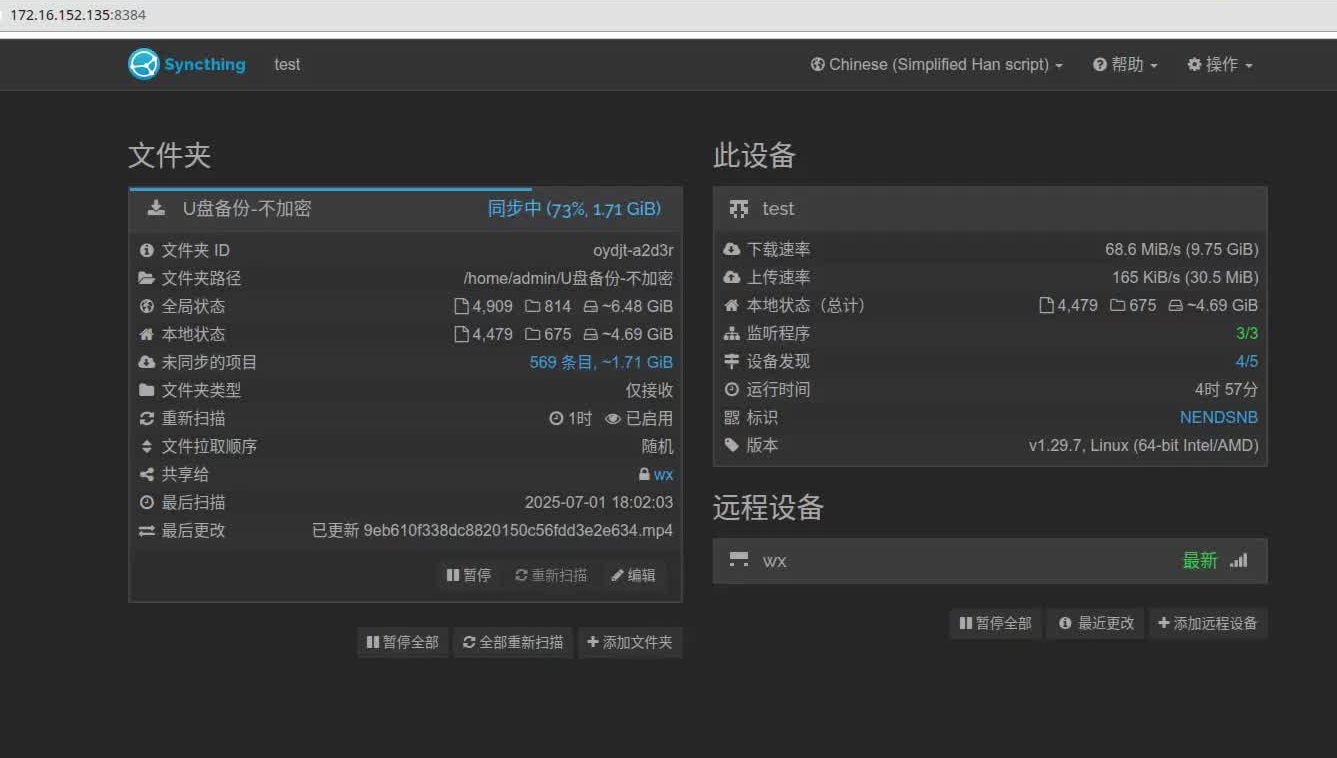Click the QR code icon next to 标识
This screenshot has height=758, width=1337.
(732, 417)
